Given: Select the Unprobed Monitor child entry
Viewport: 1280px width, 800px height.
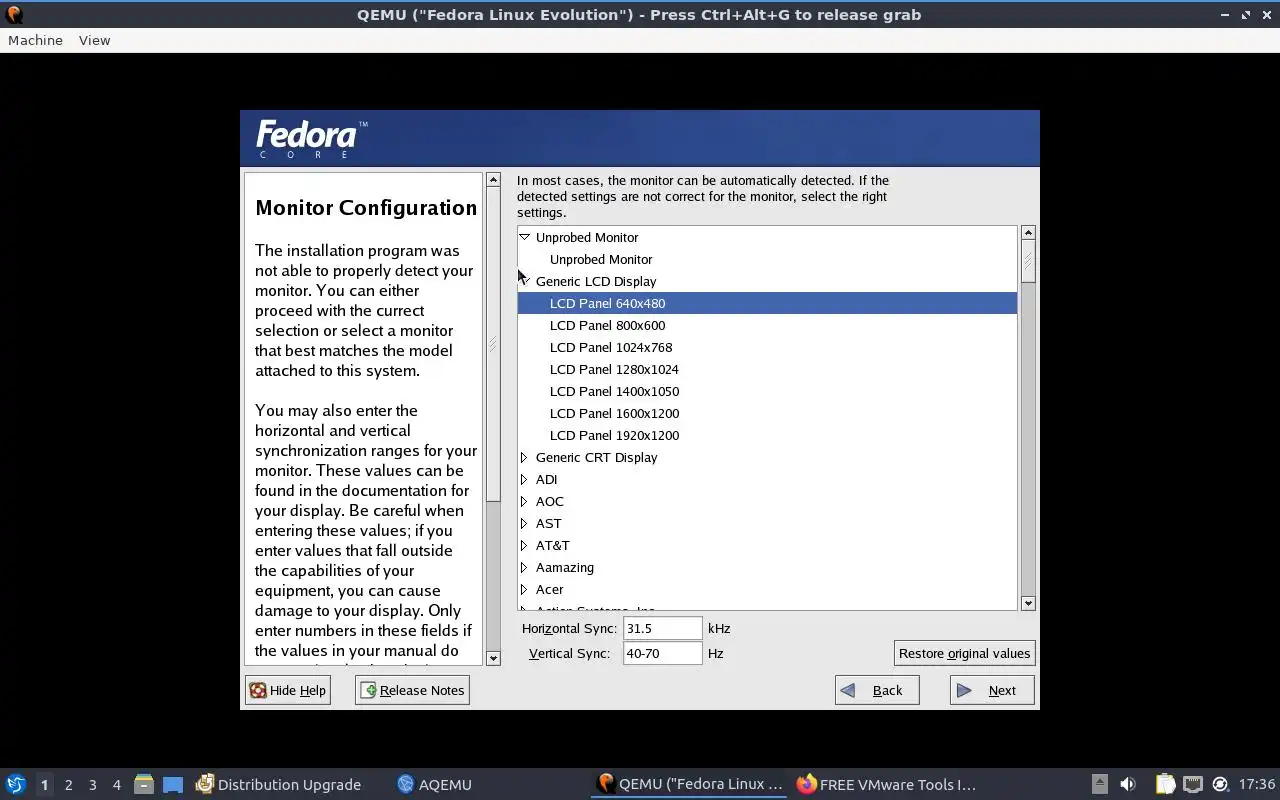Looking at the screenshot, I should [767, 259].
